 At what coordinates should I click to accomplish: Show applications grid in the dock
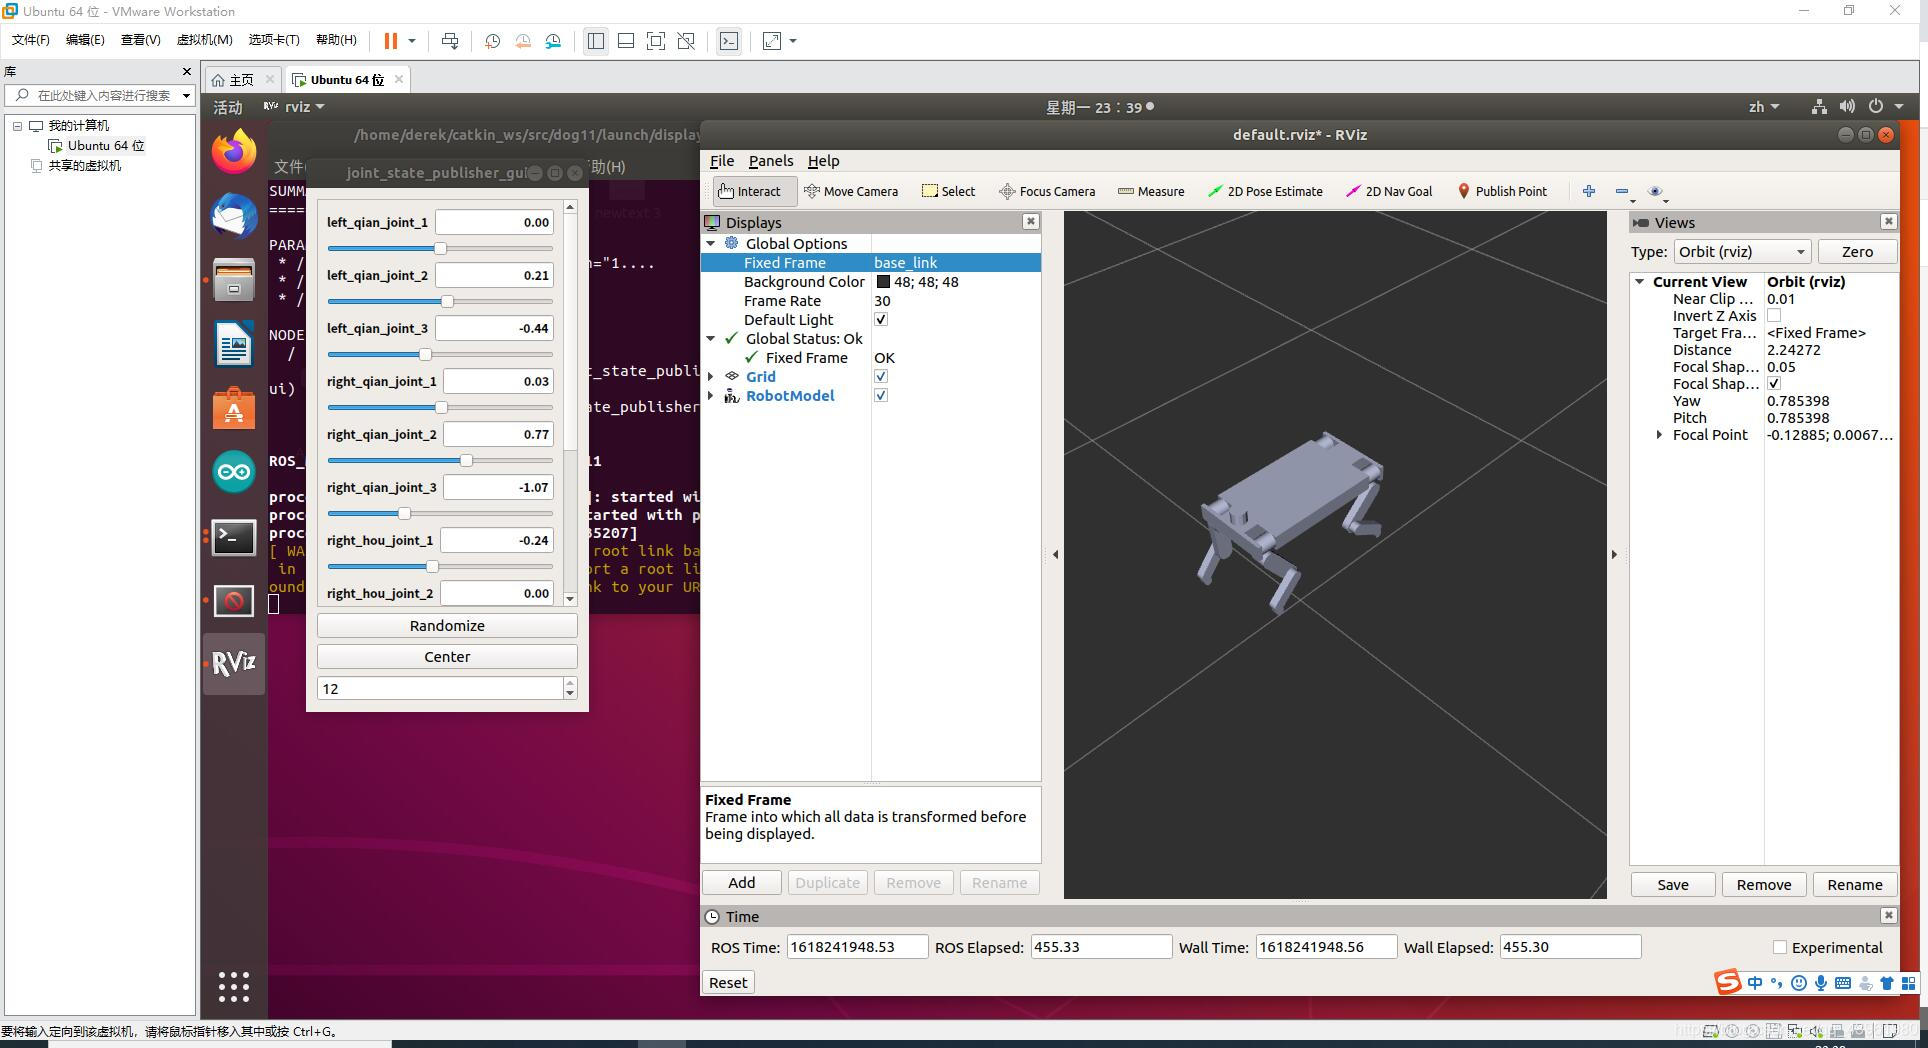tap(234, 987)
